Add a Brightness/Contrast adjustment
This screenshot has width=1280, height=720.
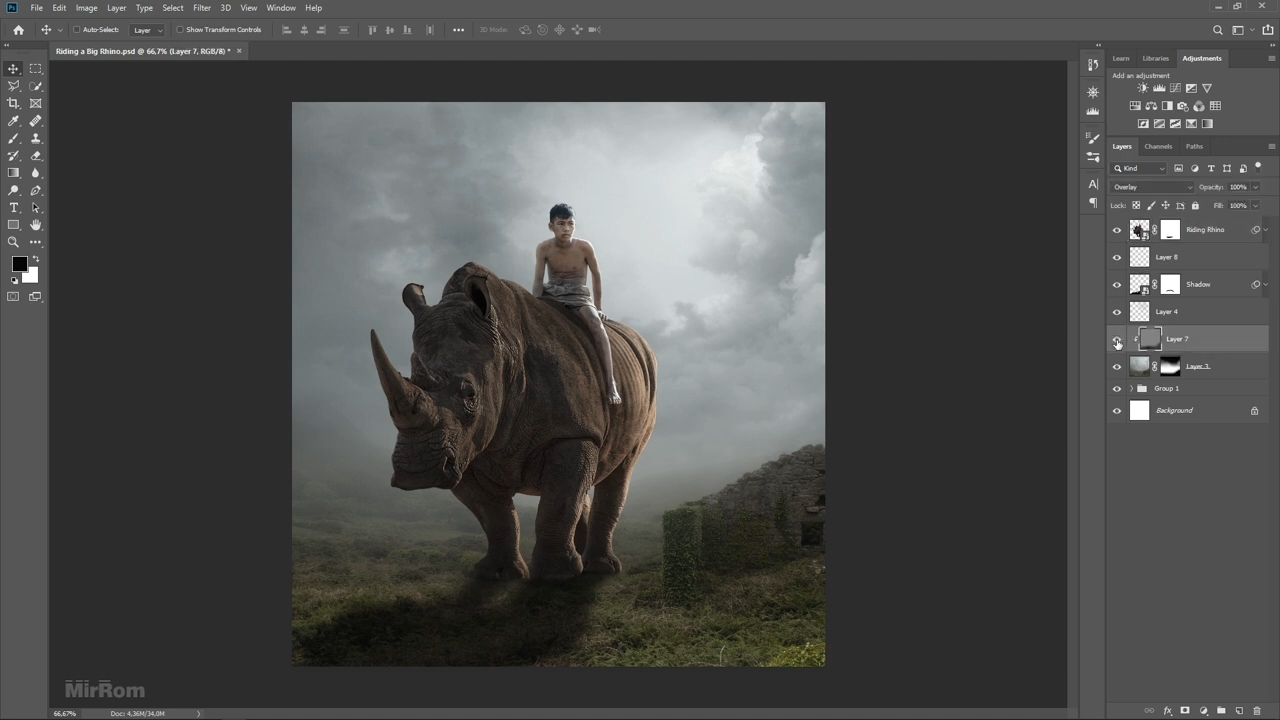click(1143, 88)
